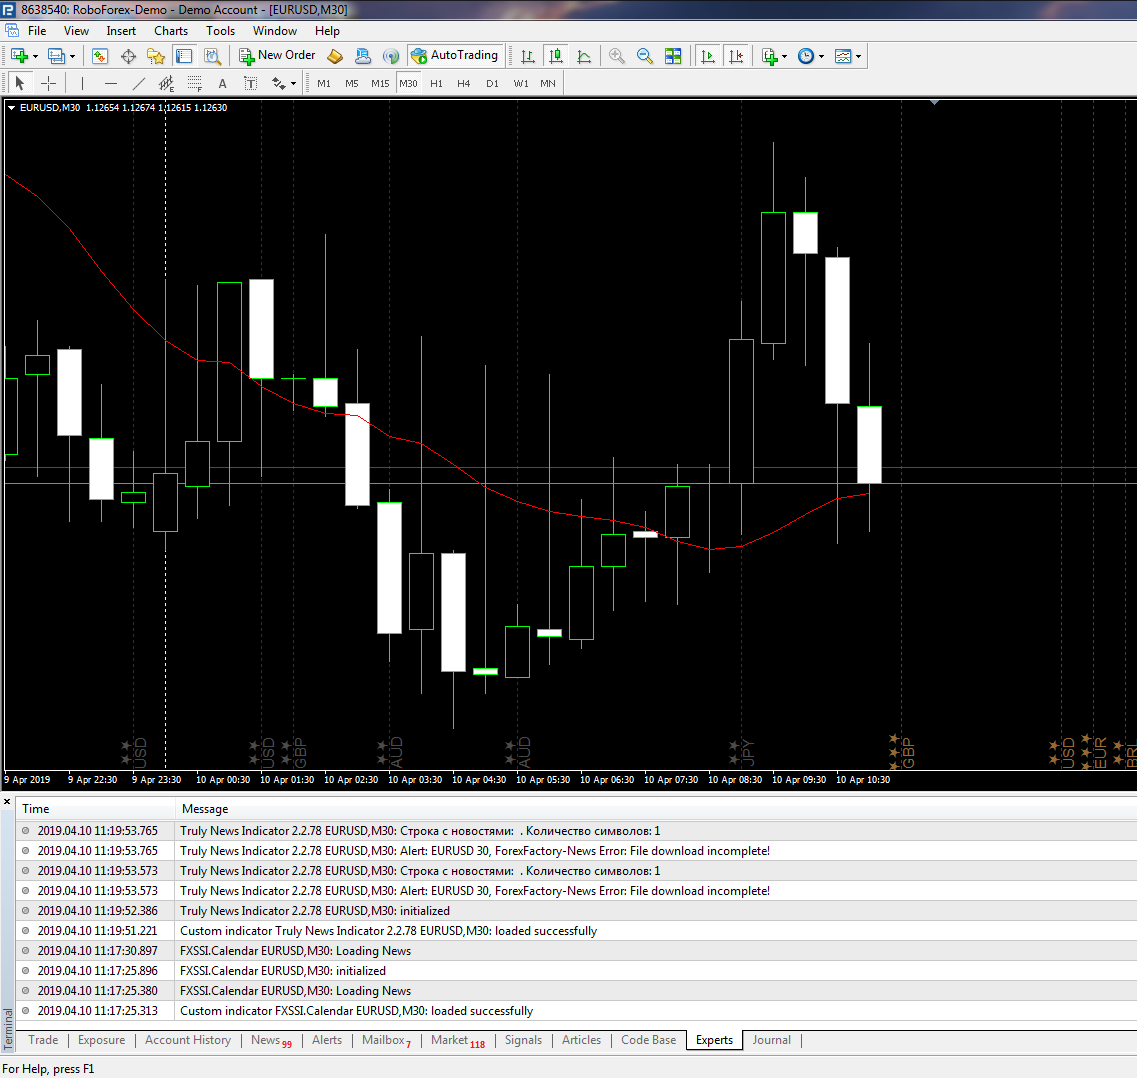Image resolution: width=1137 pixels, height=1078 pixels.
Task: Click the Zoom Out magnifier icon
Action: [x=645, y=56]
